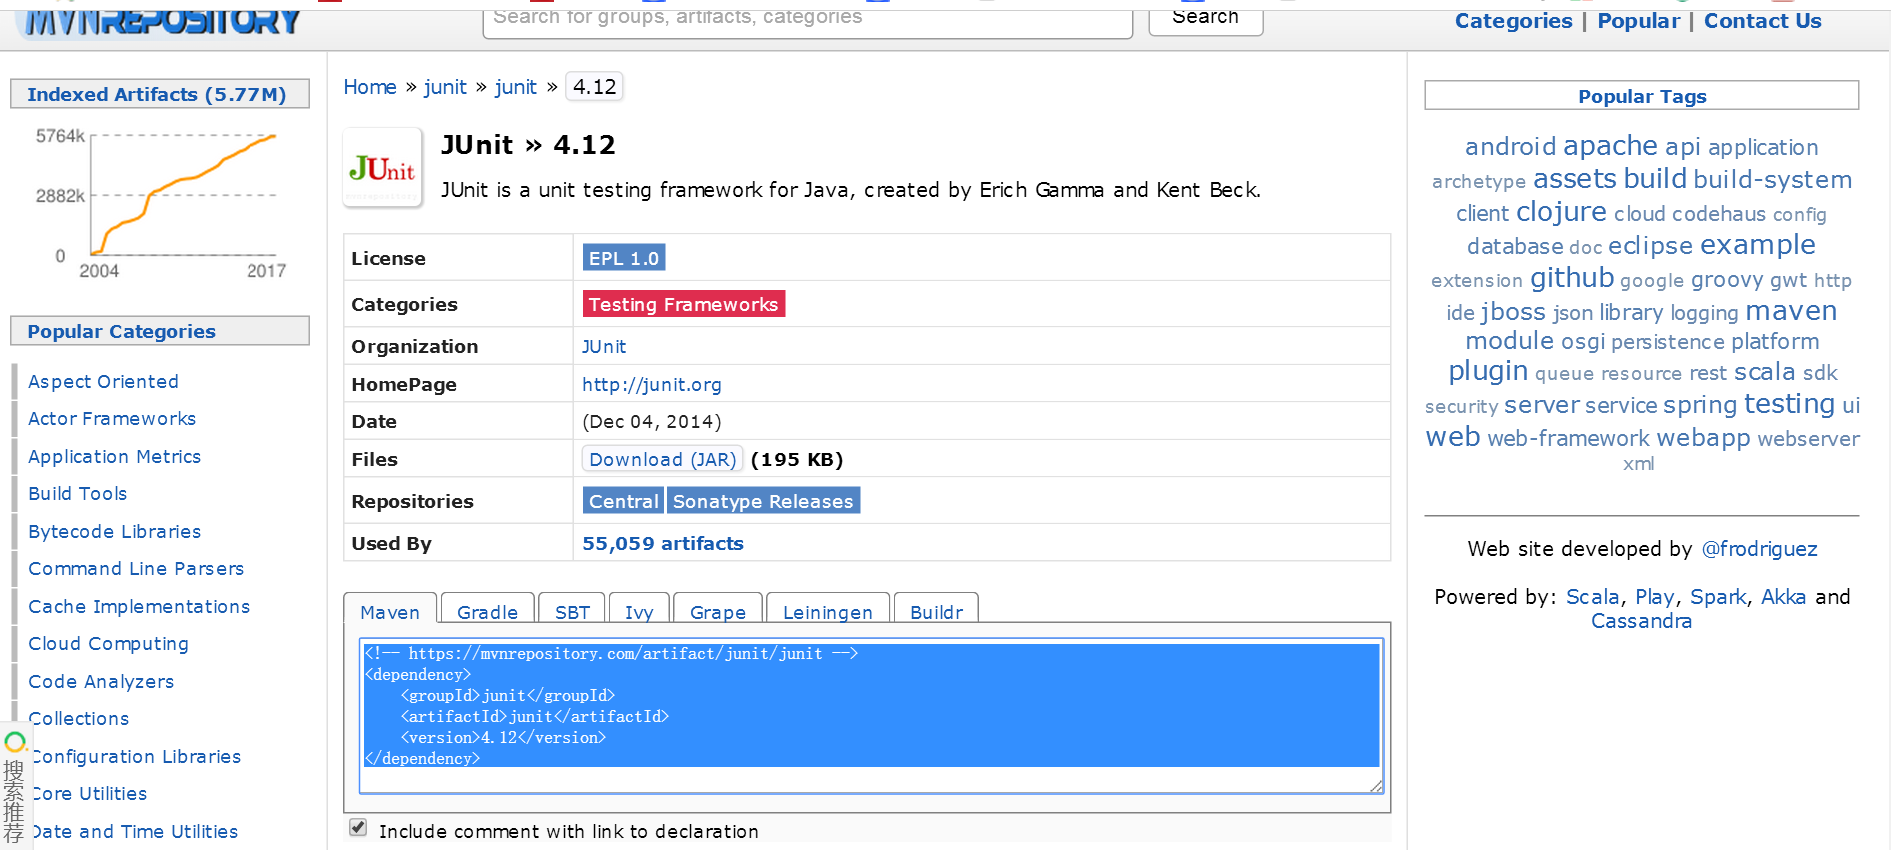Click the testing tag
This screenshot has width=1891, height=850.
(x=1789, y=404)
